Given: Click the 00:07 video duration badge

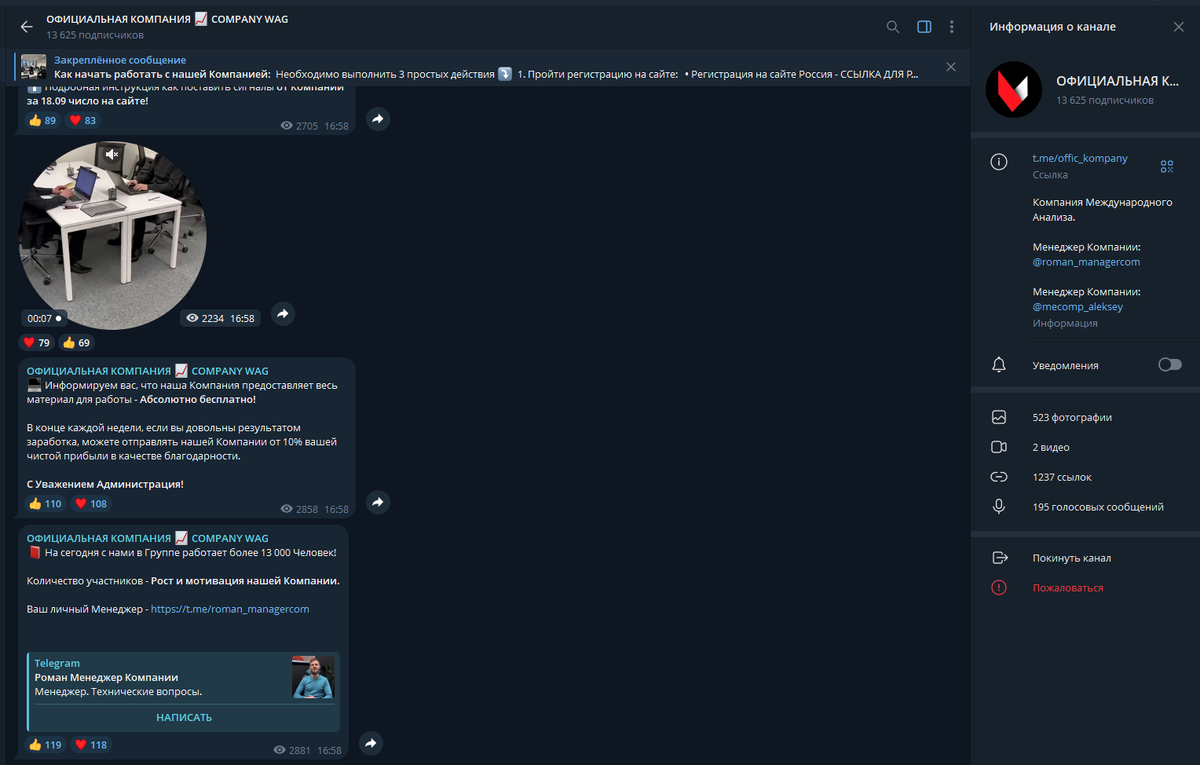Looking at the screenshot, I should [x=44, y=318].
